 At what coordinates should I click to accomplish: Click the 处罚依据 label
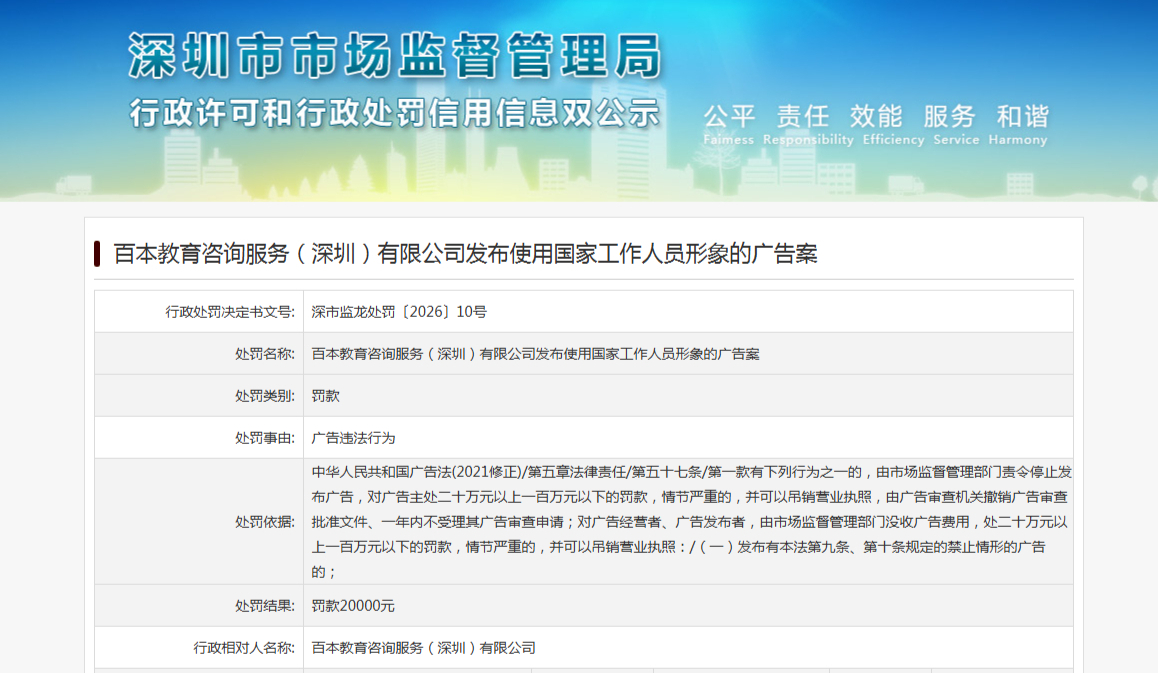[264, 522]
